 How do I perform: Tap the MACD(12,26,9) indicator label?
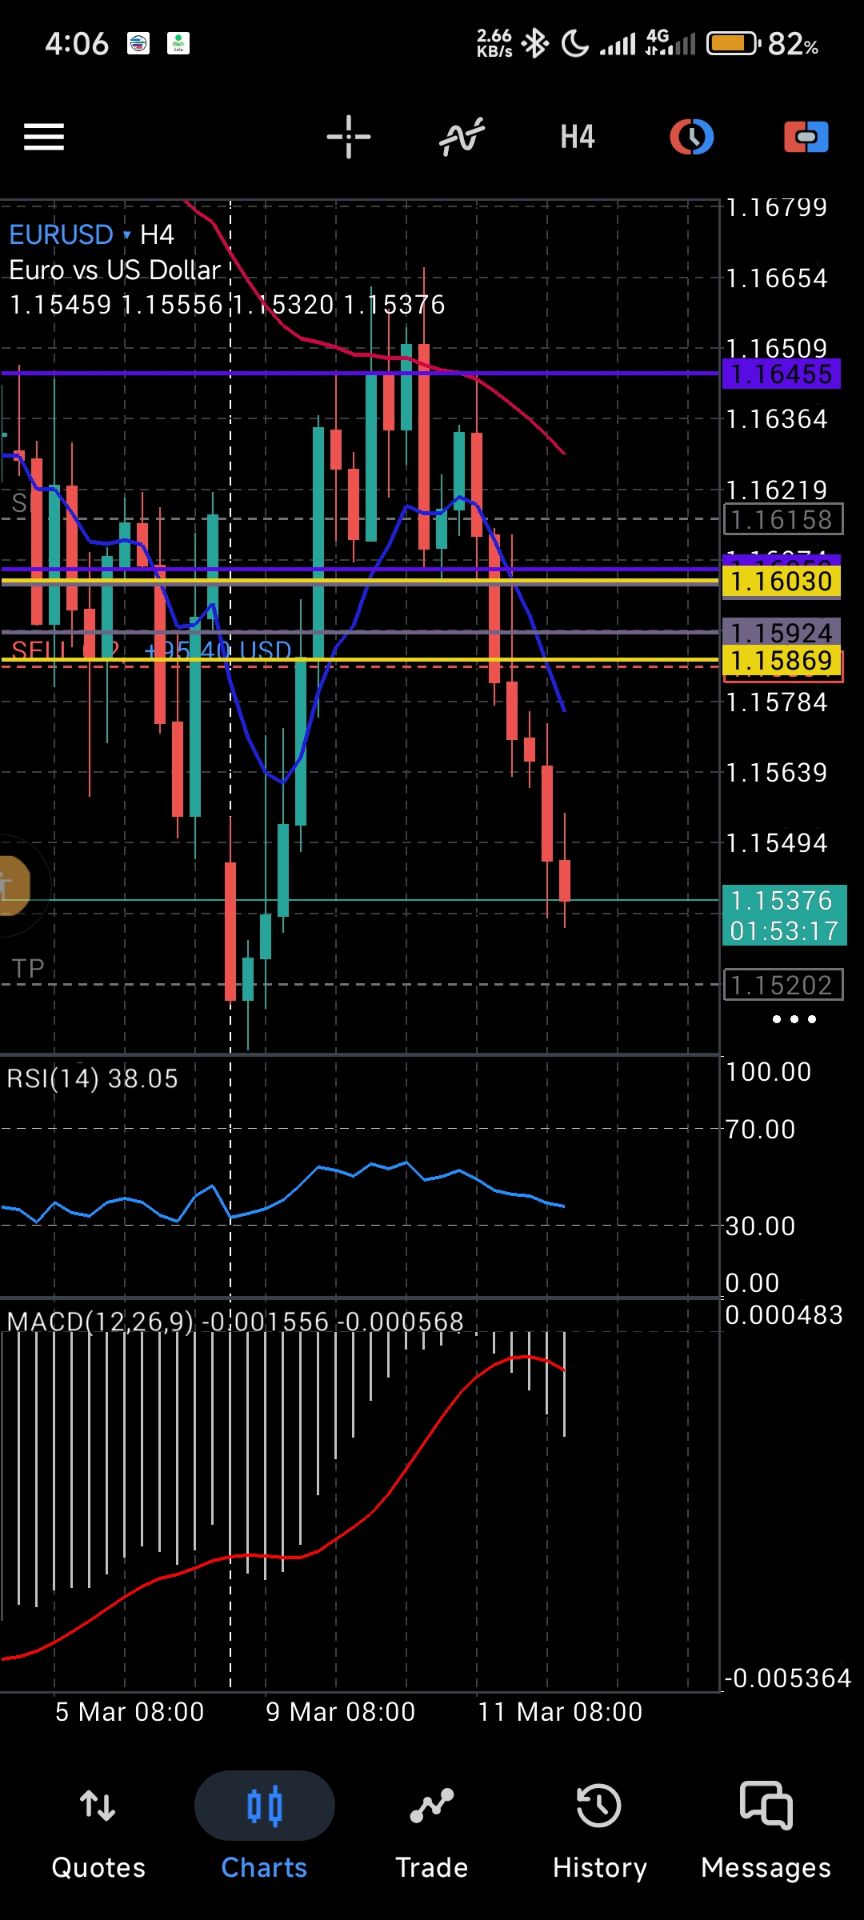coord(100,1322)
